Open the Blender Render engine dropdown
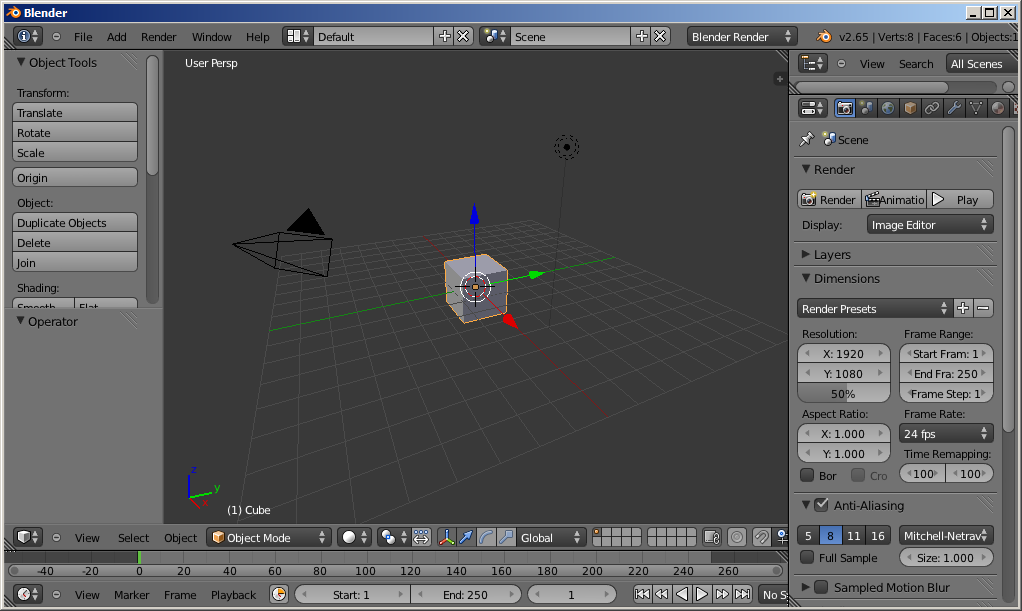Viewport: 1022px width, 611px height. (742, 37)
